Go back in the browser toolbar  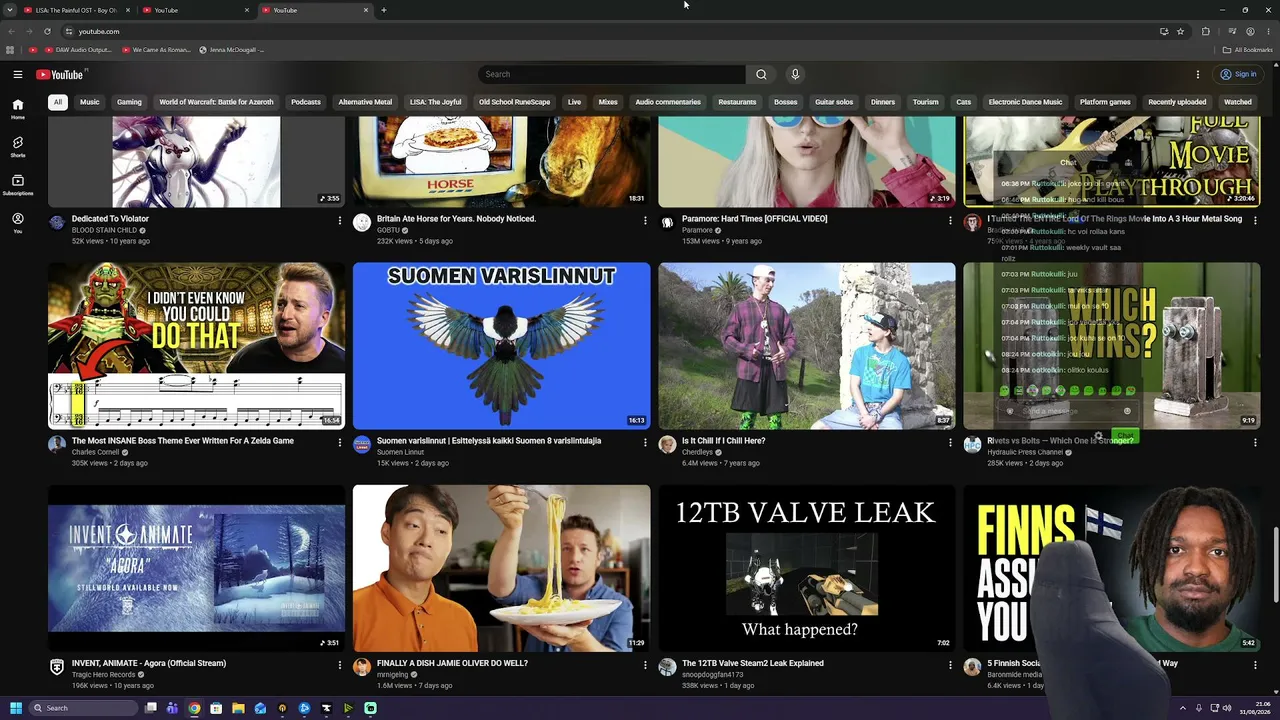(11, 31)
